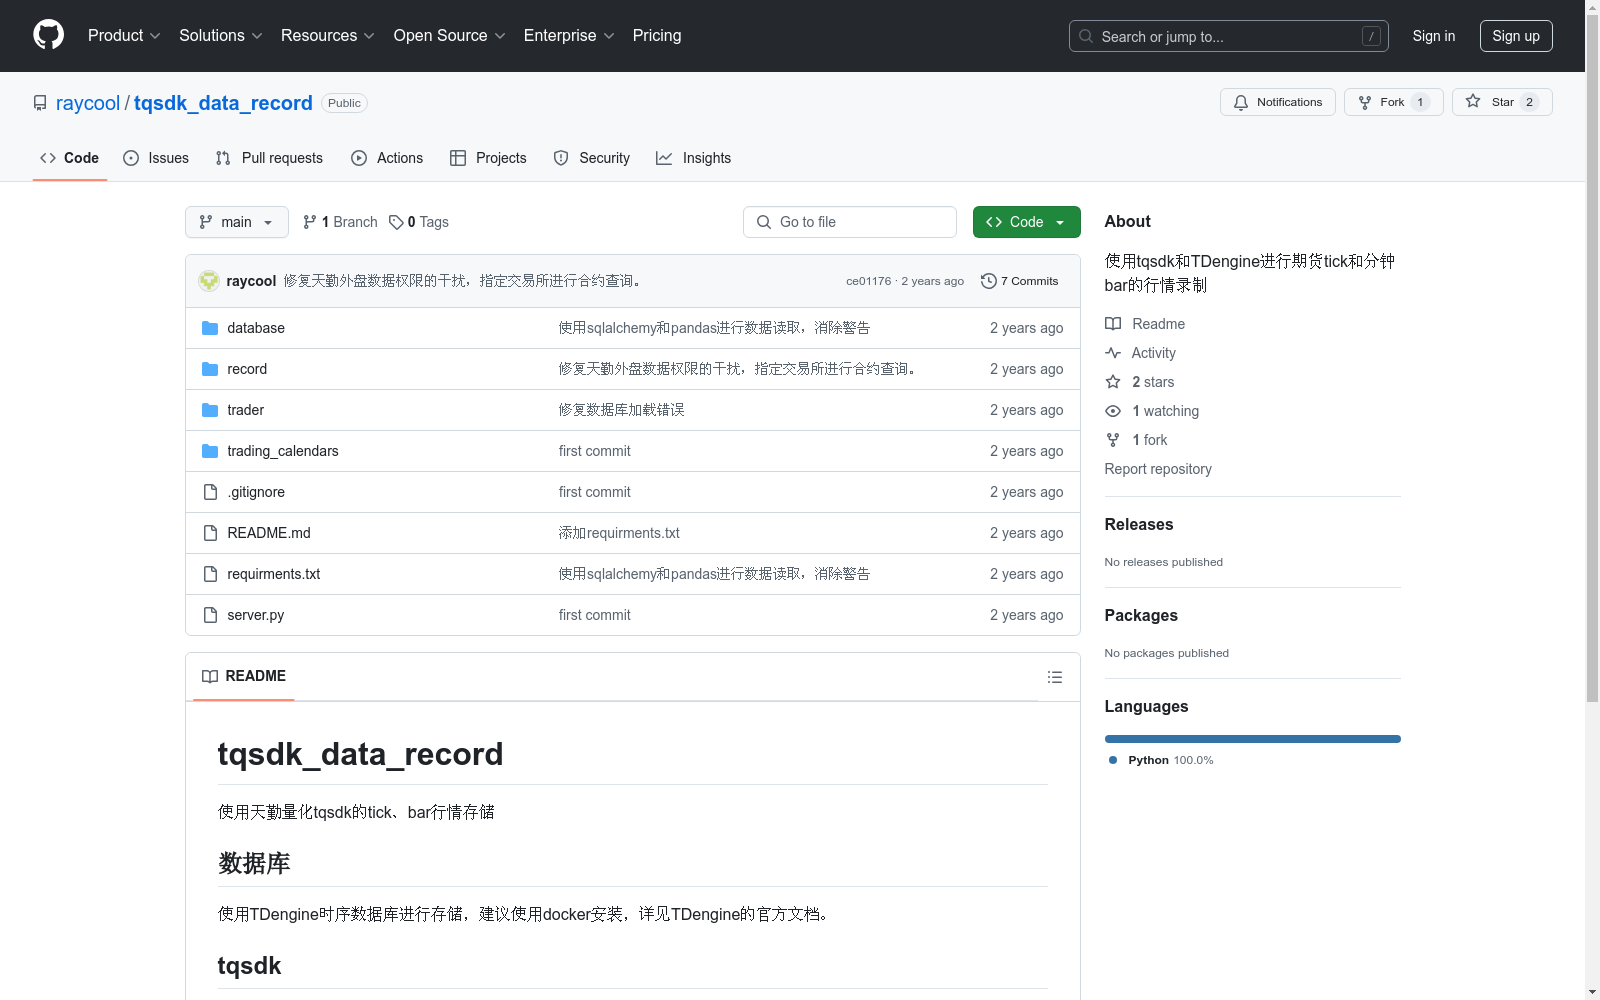Switch to the Issues tab
Image resolution: width=1600 pixels, height=1000 pixels.
156,158
